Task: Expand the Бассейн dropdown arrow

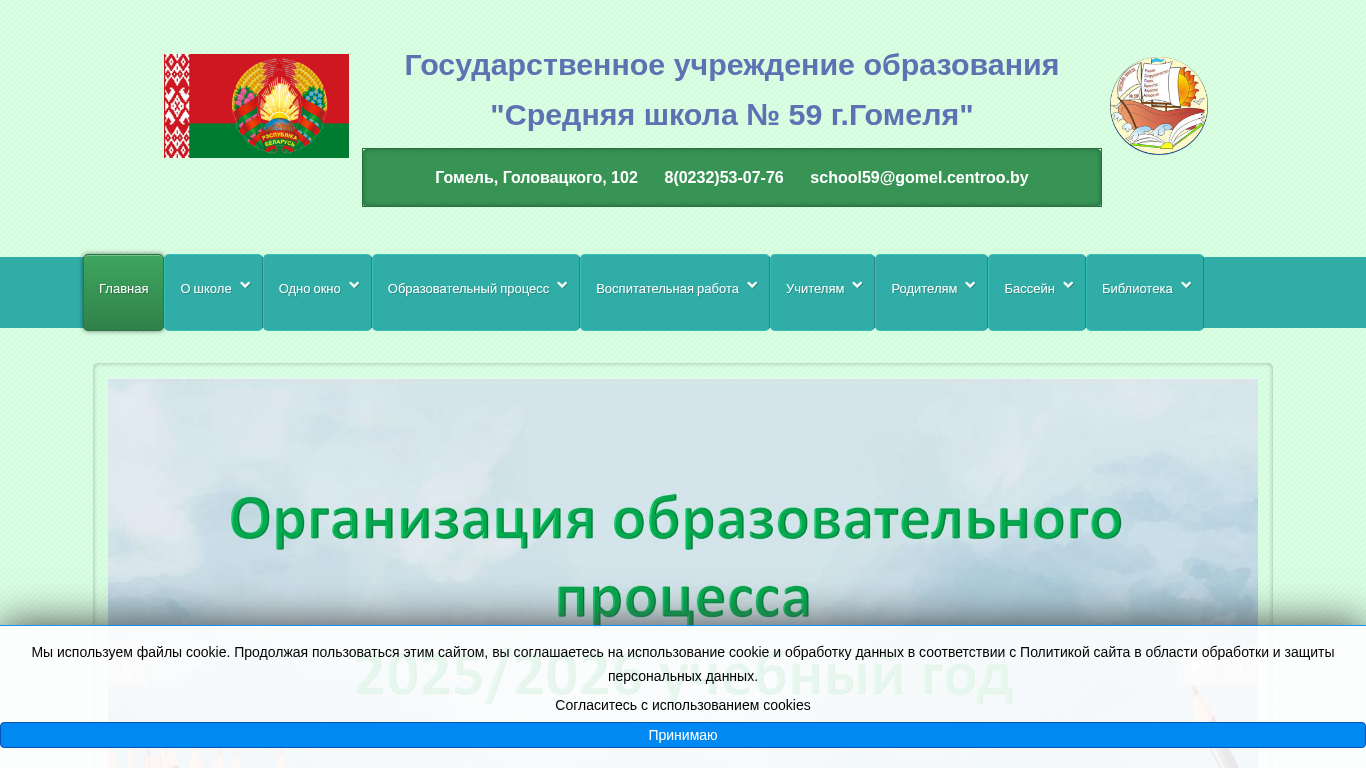Action: pyautogui.click(x=1068, y=285)
